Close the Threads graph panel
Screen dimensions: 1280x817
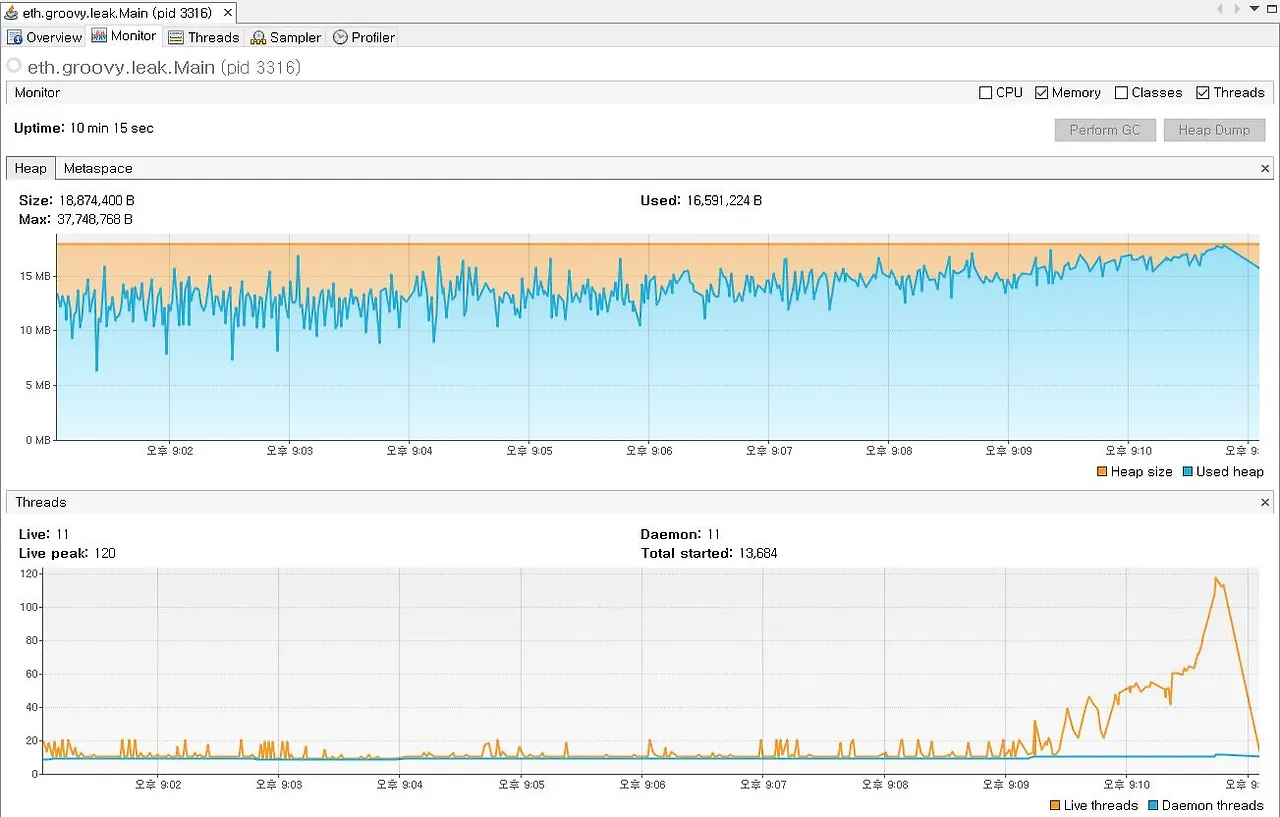(1265, 502)
